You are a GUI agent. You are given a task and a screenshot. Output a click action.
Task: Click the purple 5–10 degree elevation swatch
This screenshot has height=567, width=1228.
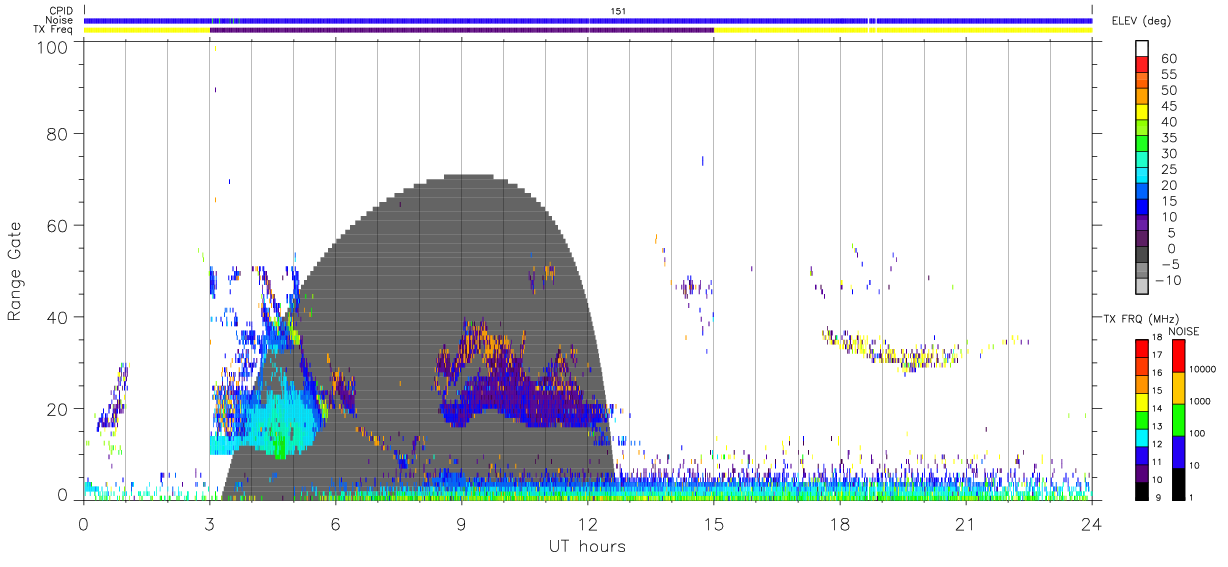1141,224
